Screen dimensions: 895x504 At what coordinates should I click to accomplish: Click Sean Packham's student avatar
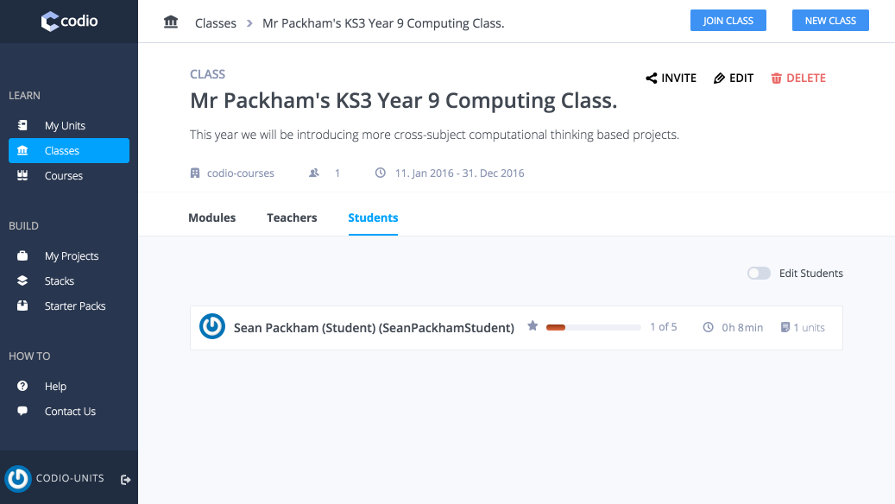(x=212, y=327)
